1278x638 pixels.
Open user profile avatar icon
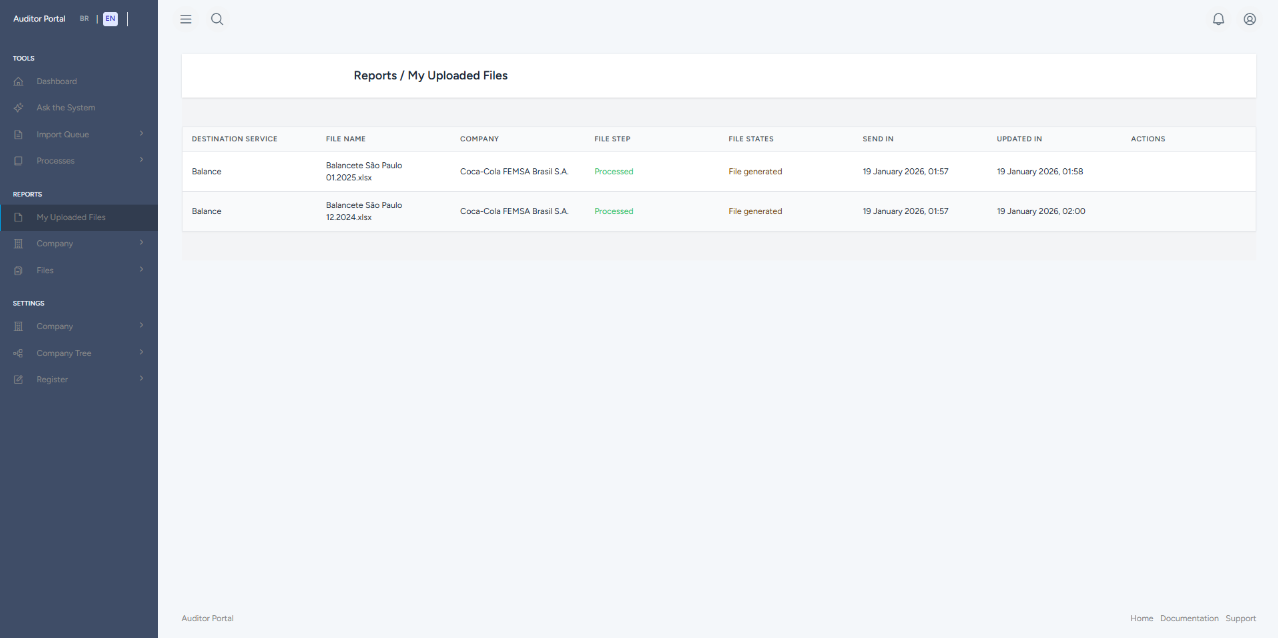click(x=1250, y=19)
